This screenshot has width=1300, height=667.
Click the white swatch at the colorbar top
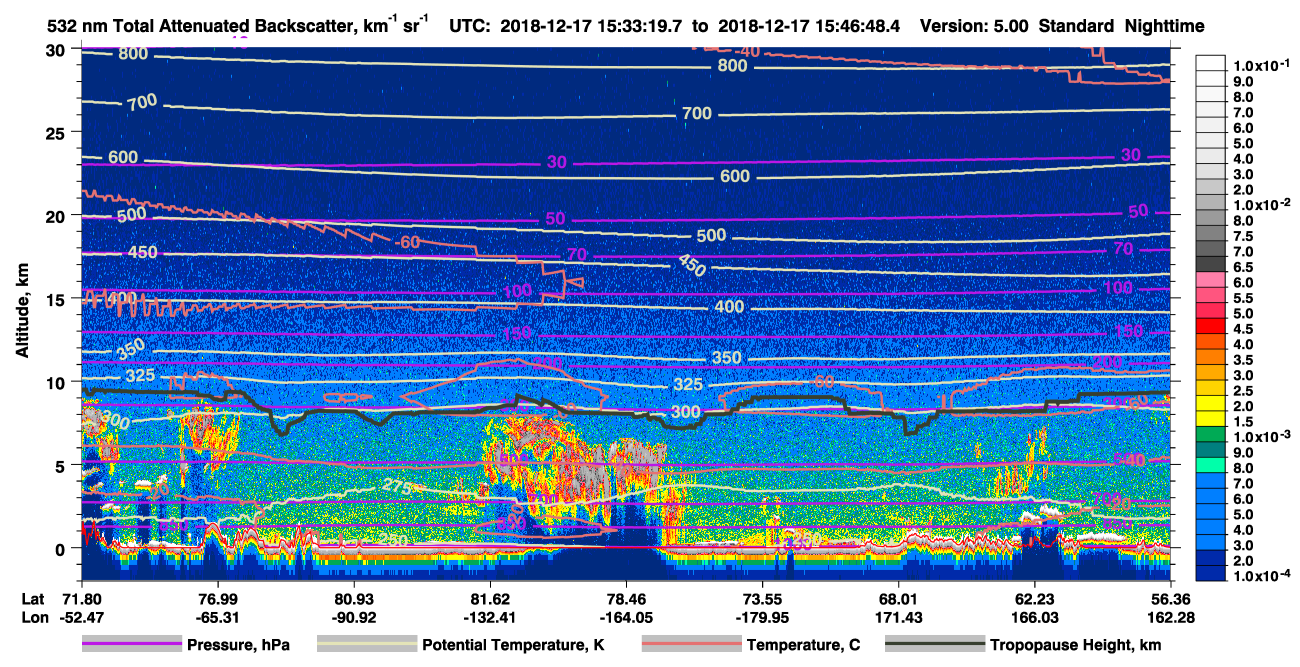[x=1210, y=62]
